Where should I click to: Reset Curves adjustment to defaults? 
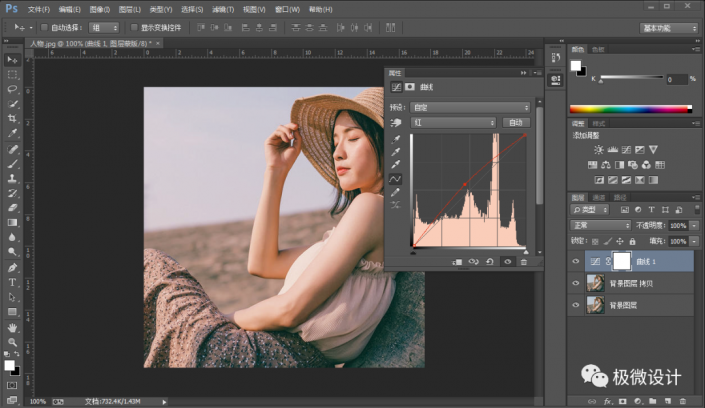pyautogui.click(x=490, y=262)
